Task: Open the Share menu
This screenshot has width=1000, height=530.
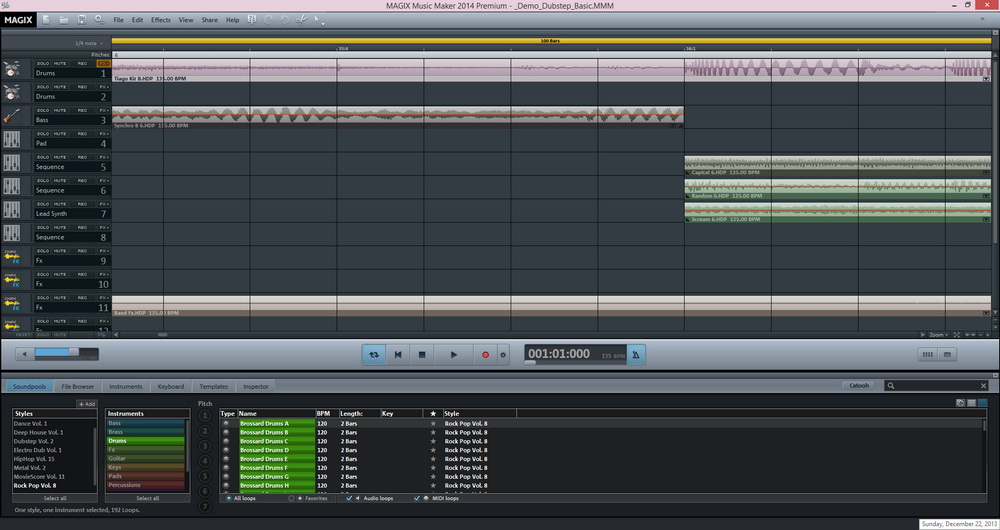Action: (x=210, y=20)
